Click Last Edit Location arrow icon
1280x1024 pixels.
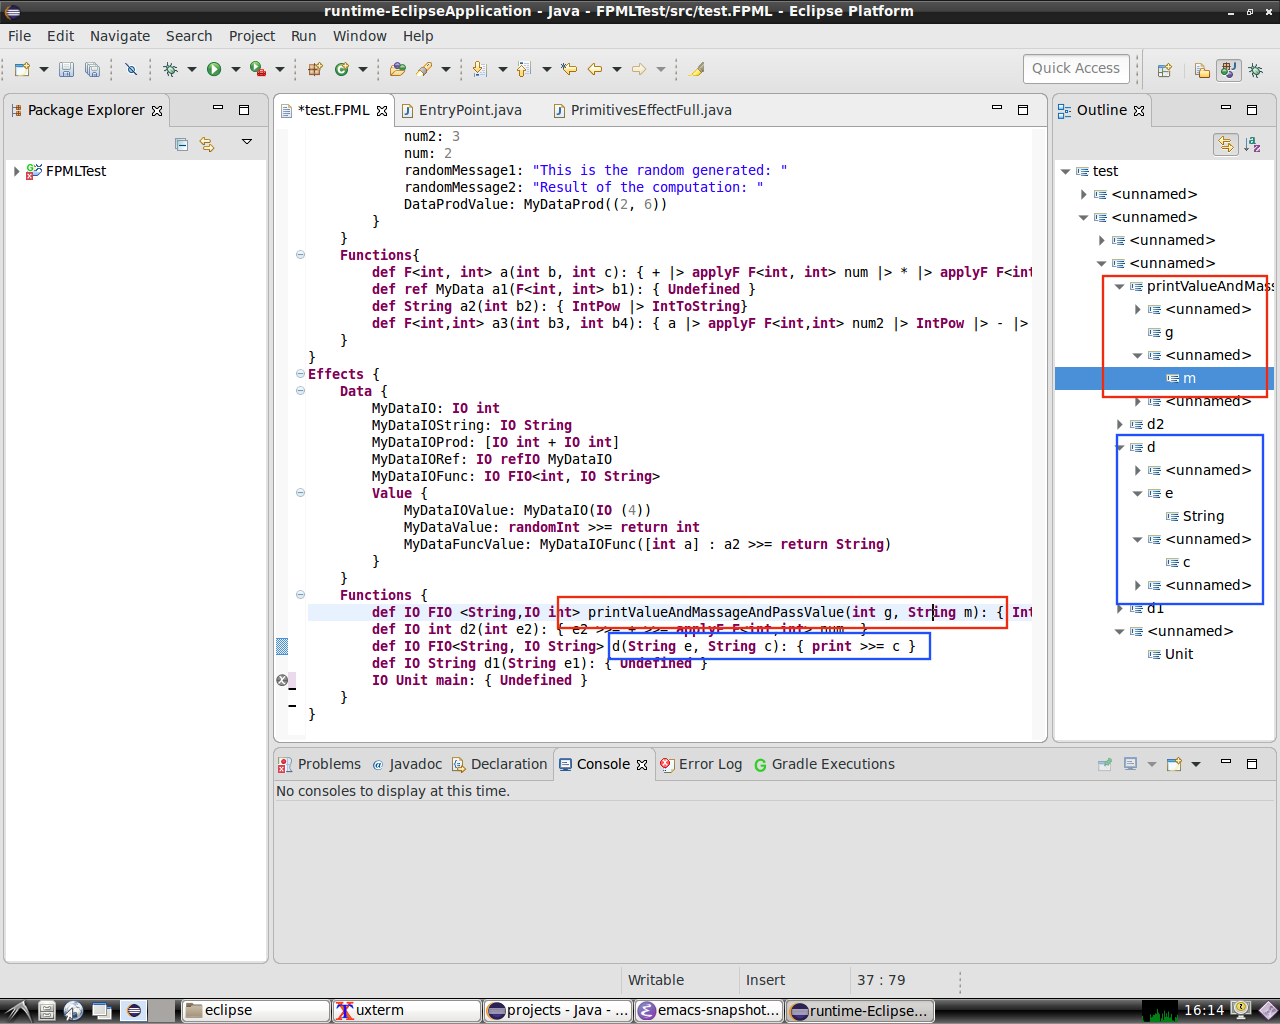pos(569,69)
